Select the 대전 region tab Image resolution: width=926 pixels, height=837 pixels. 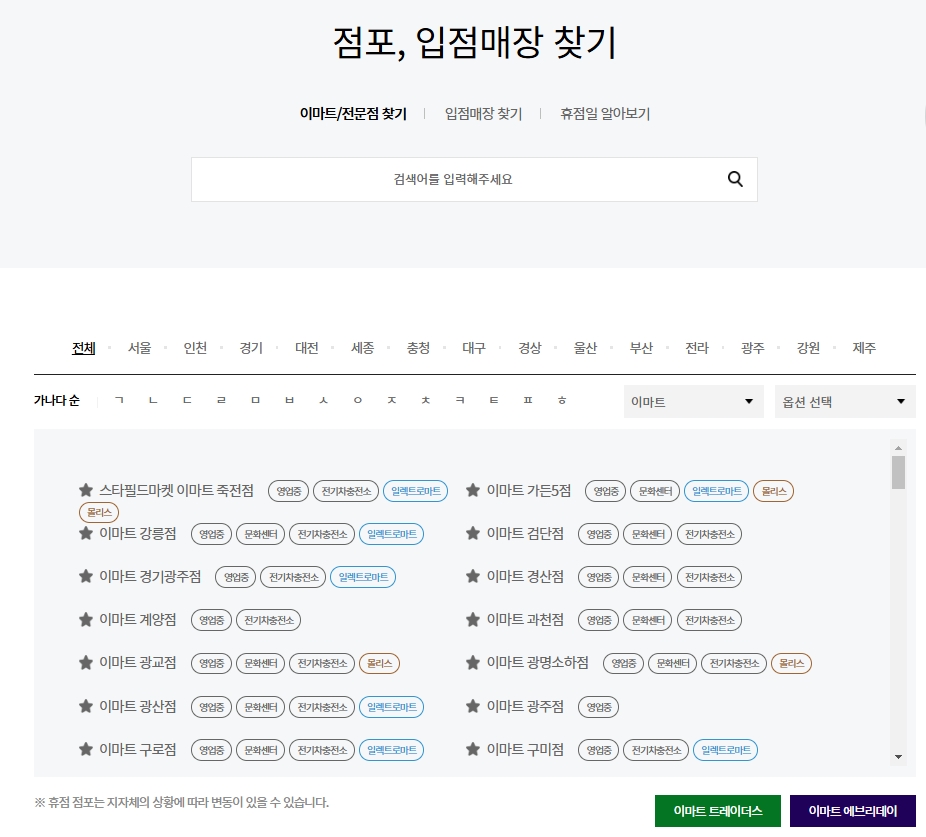pyautogui.click(x=307, y=348)
